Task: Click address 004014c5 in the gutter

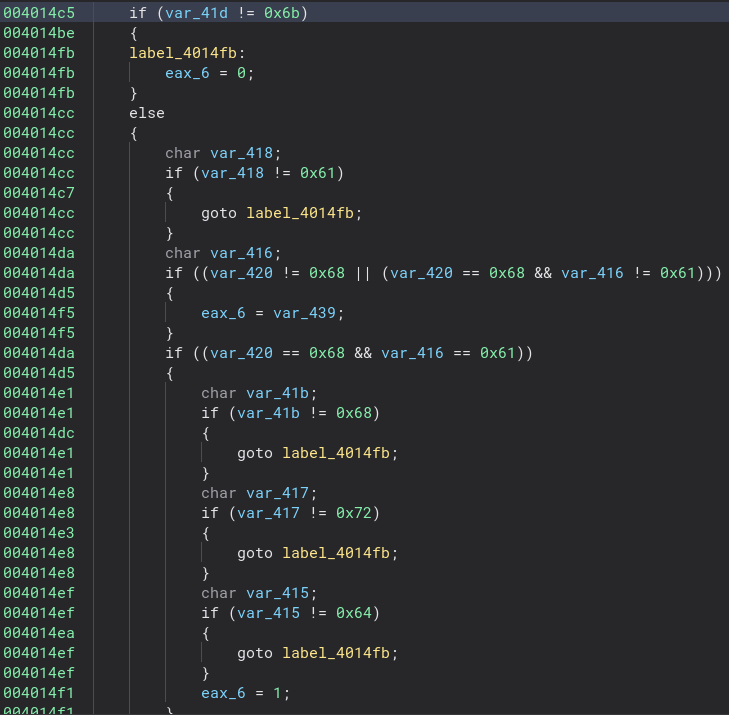Action: tap(38, 13)
